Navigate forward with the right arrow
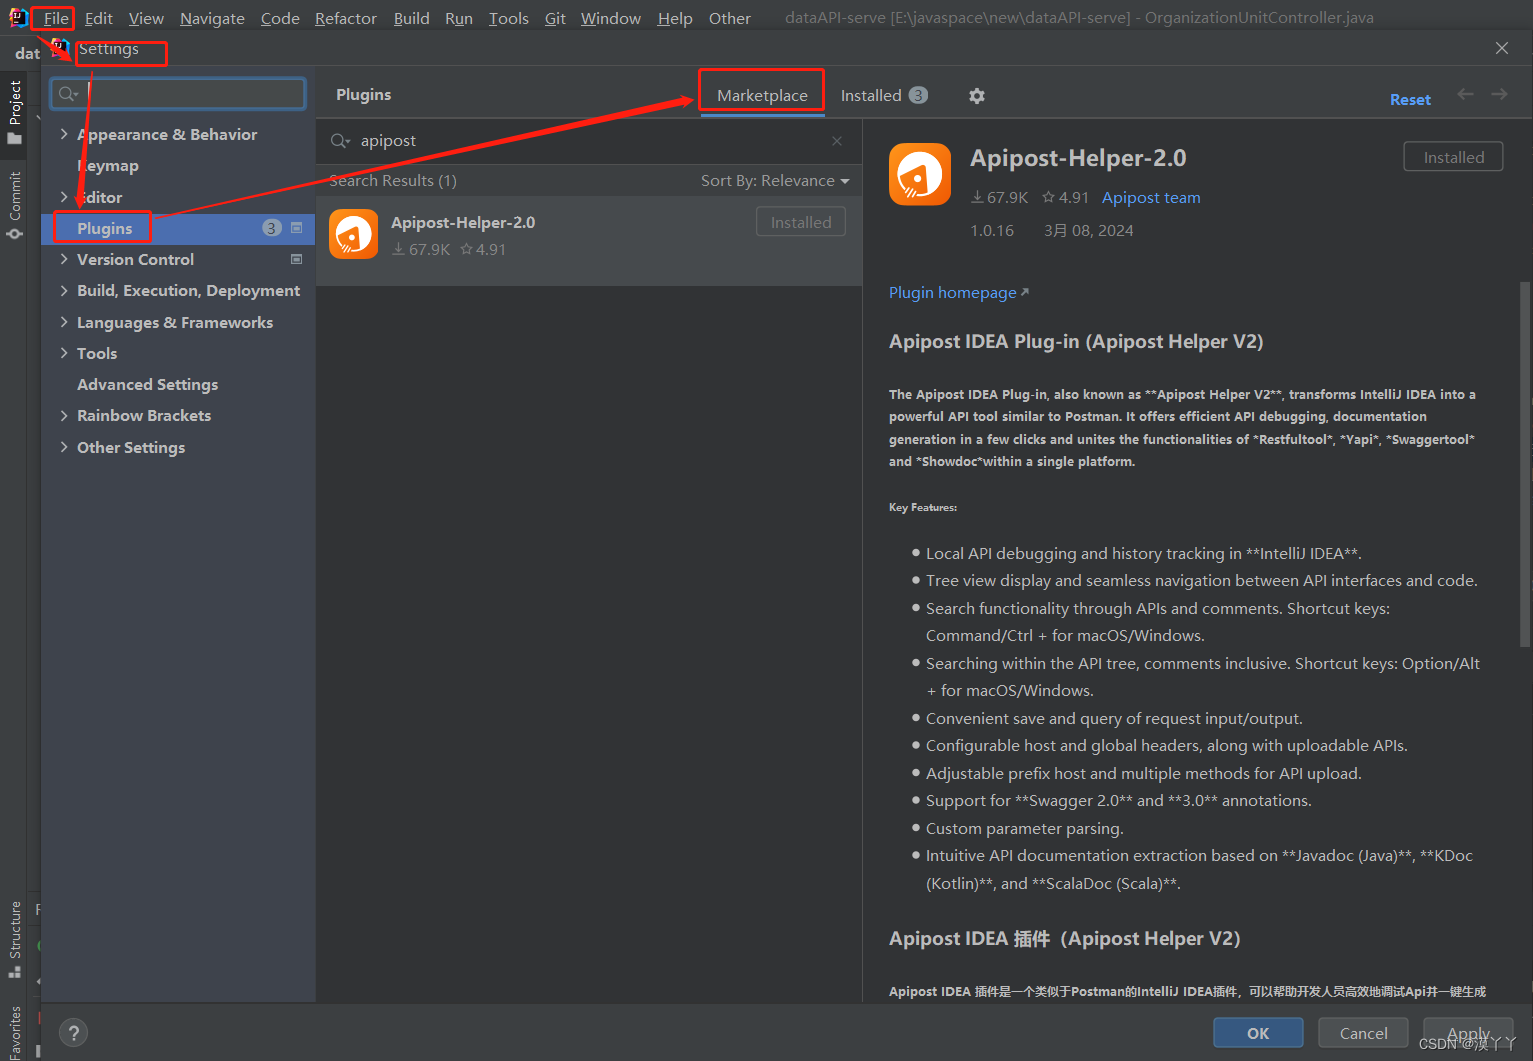Screen dimensions: 1533x1061 tap(1499, 94)
